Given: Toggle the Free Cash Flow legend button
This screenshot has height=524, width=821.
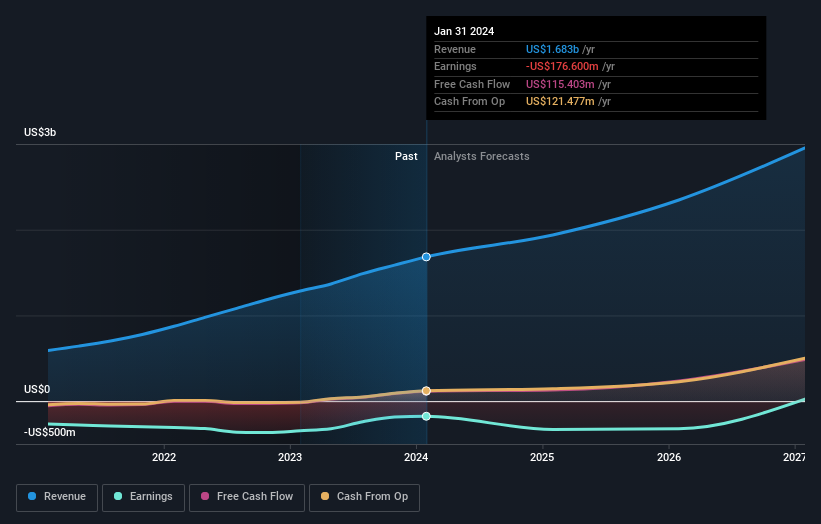Looking at the screenshot, I should 247,497.
